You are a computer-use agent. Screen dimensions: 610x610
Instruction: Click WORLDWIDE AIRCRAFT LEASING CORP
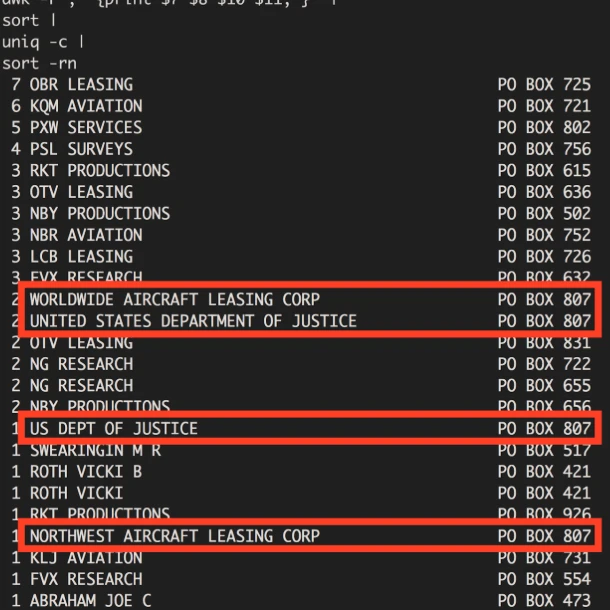tap(175, 299)
